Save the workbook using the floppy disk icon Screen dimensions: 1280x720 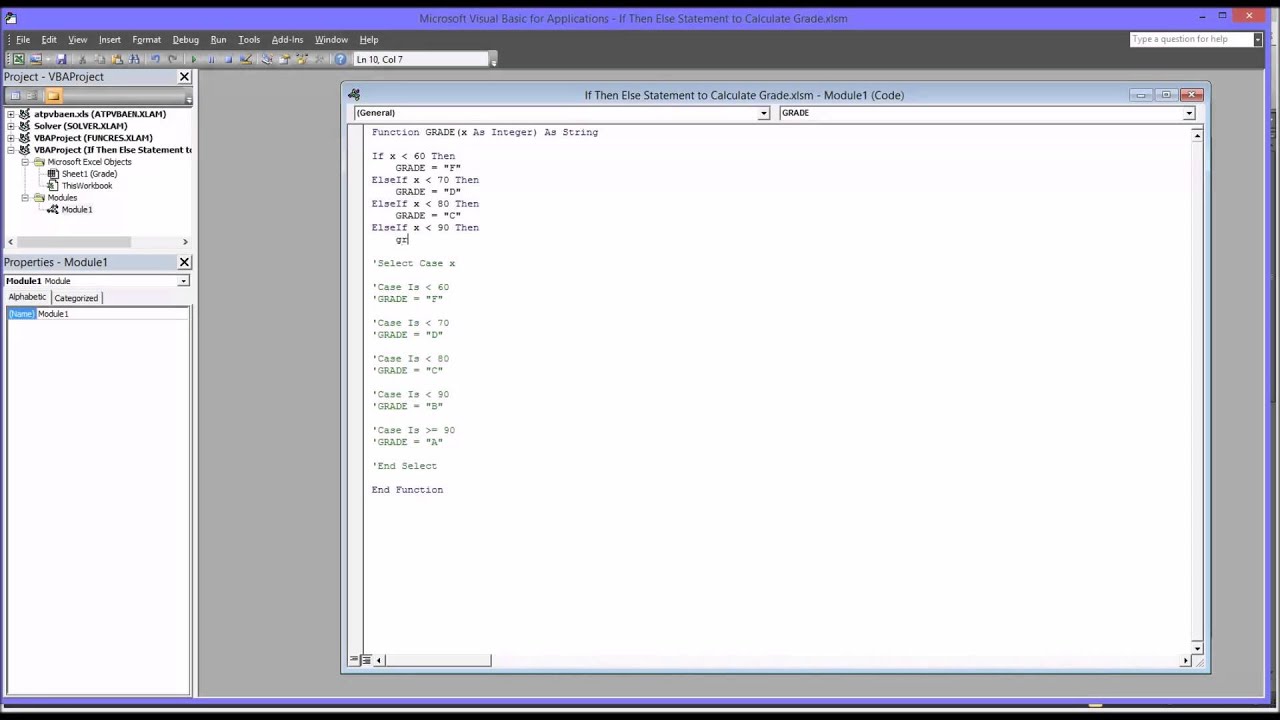61,59
